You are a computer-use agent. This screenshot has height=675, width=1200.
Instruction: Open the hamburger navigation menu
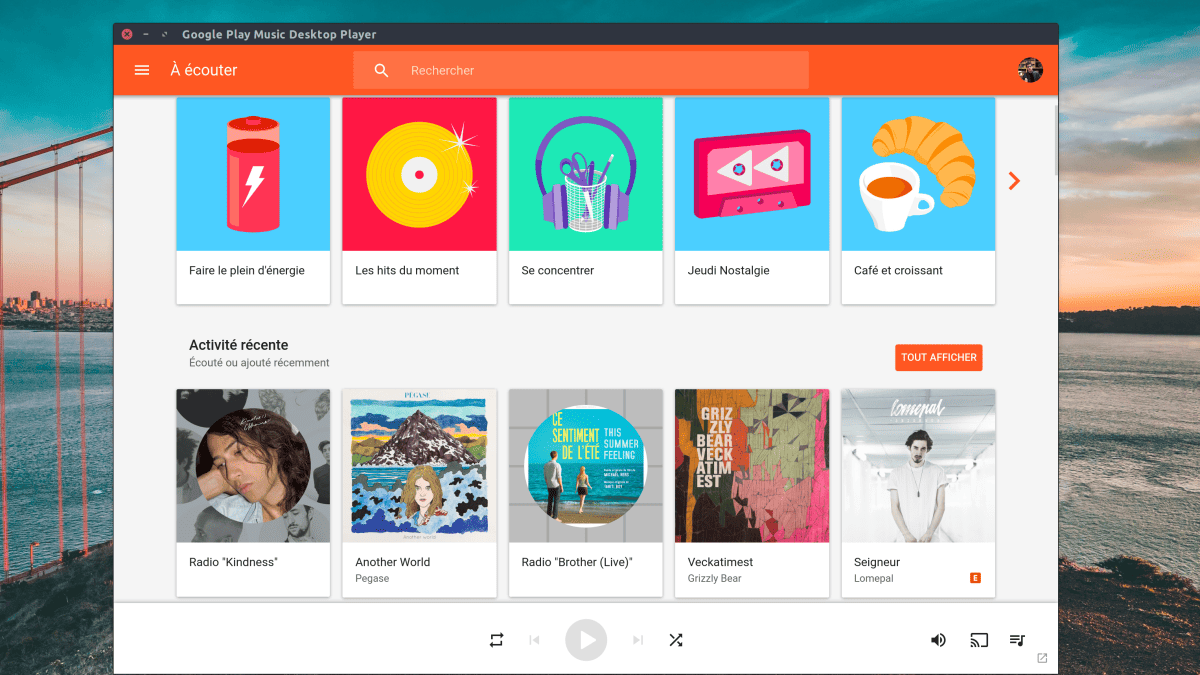click(x=142, y=70)
